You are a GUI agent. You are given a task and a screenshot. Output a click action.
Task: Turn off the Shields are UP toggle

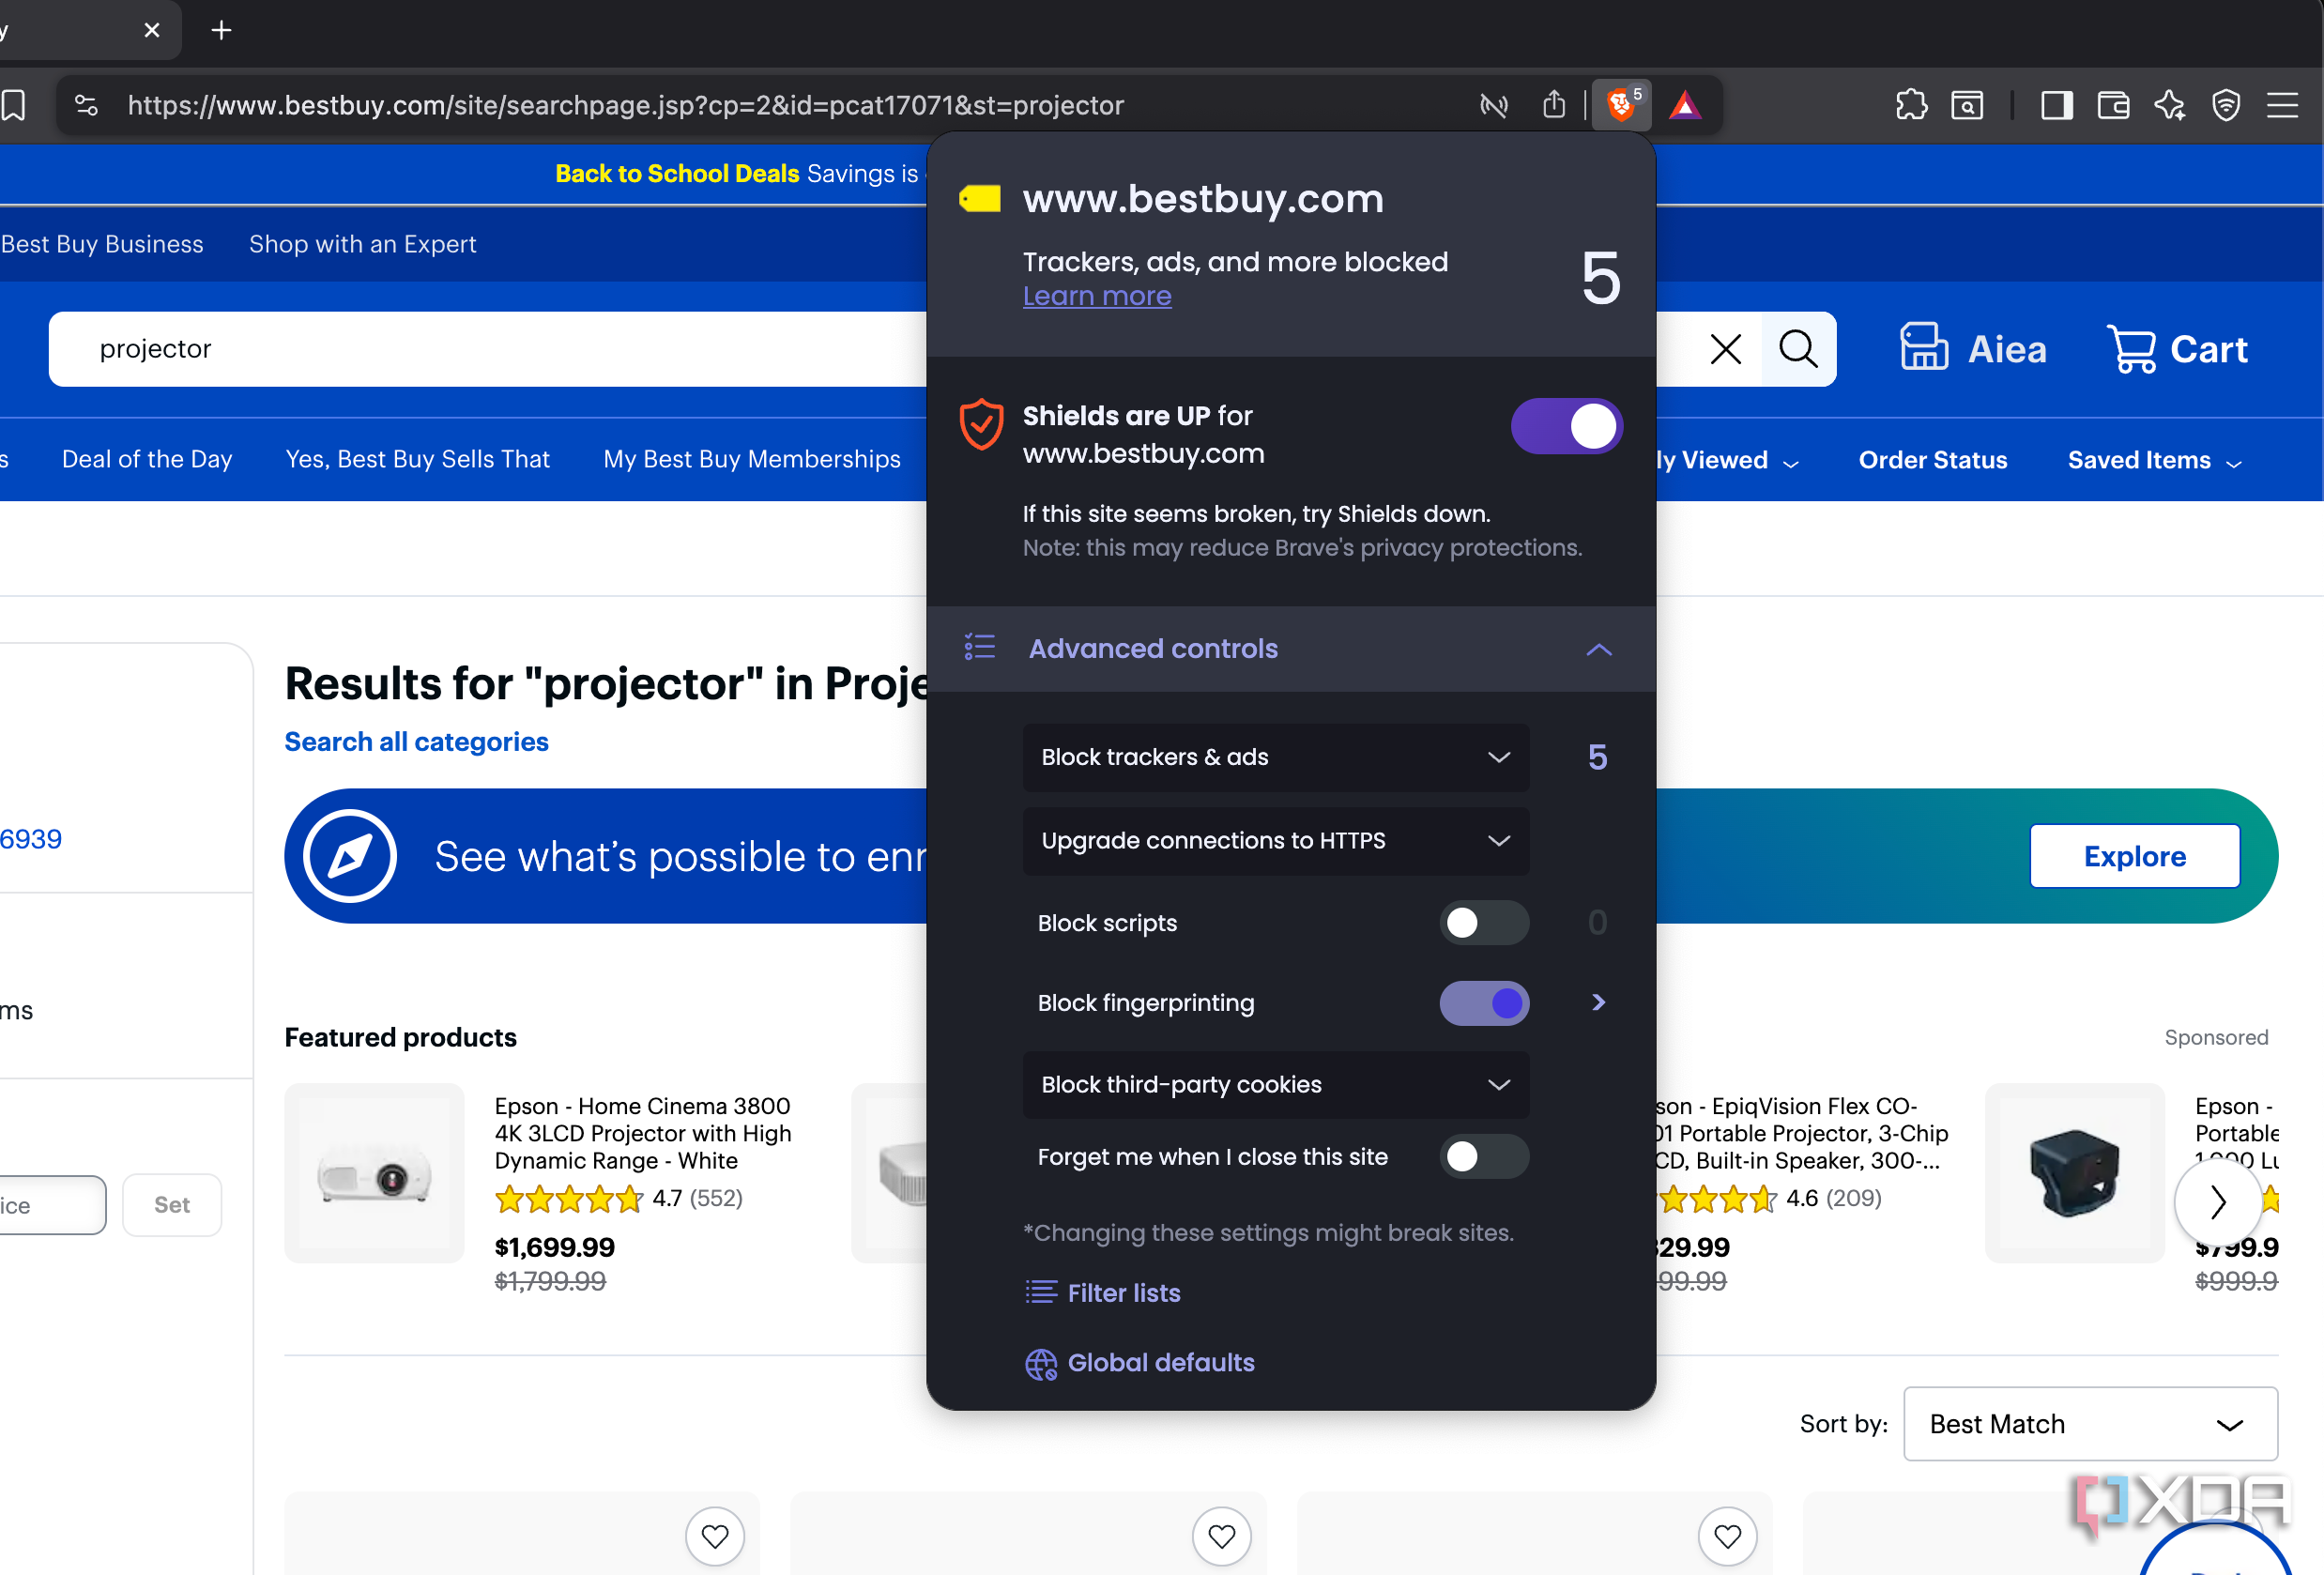1566,427
